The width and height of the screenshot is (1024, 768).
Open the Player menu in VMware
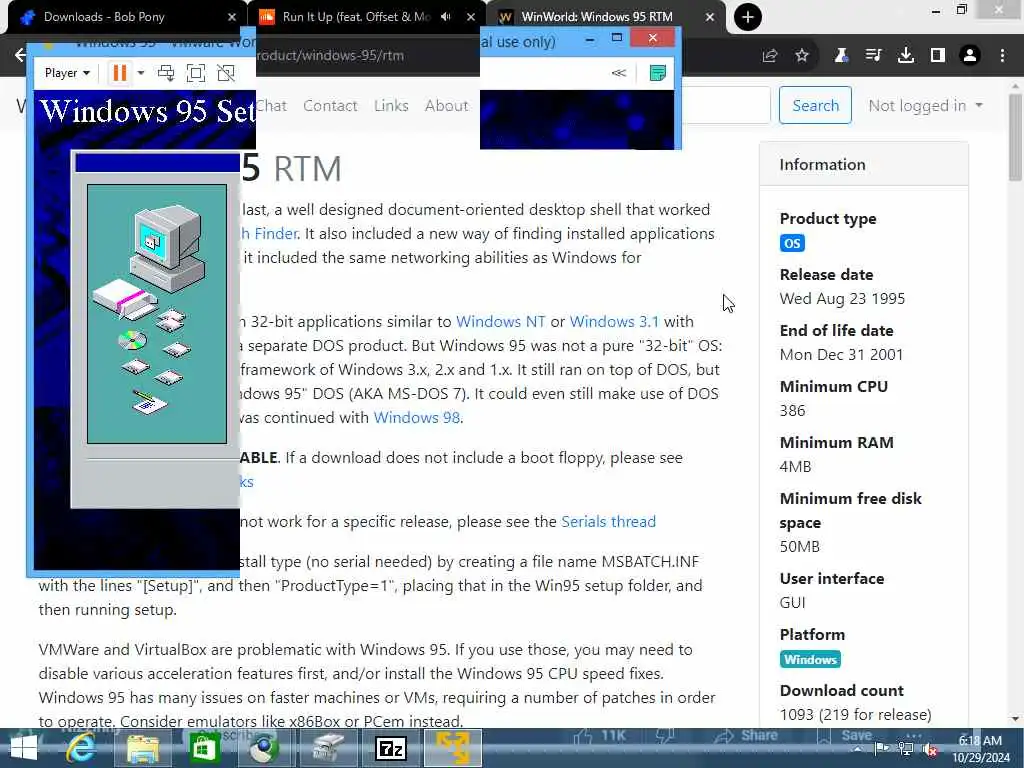pyautogui.click(x=67, y=73)
